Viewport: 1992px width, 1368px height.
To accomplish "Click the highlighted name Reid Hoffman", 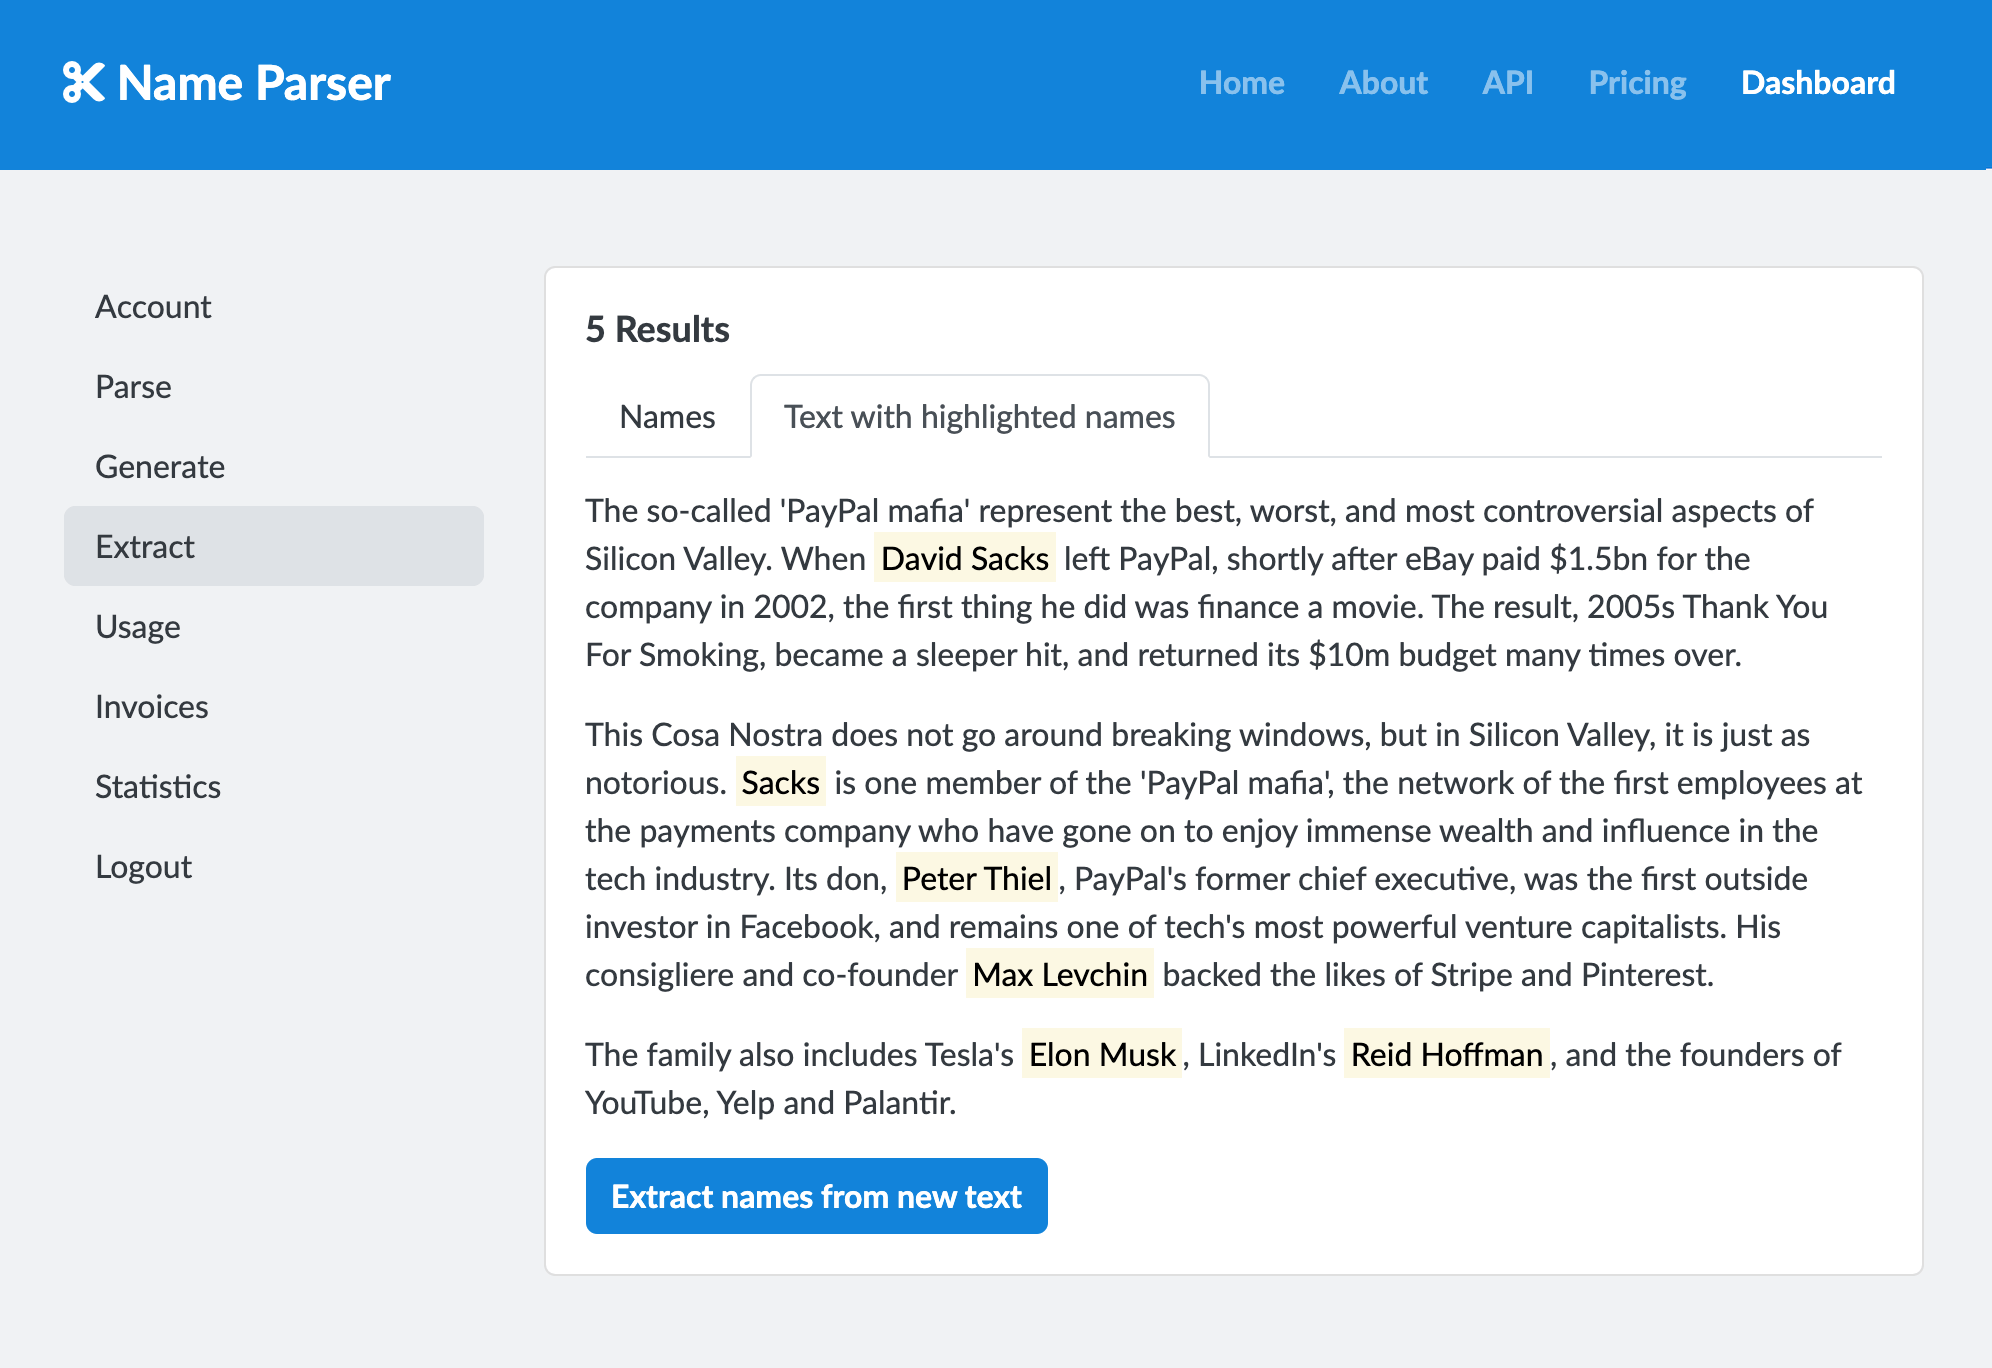I will coord(1446,1055).
